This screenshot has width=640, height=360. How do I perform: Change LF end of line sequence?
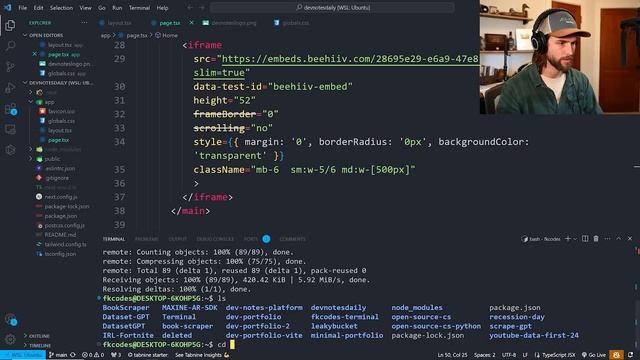click(x=525, y=355)
